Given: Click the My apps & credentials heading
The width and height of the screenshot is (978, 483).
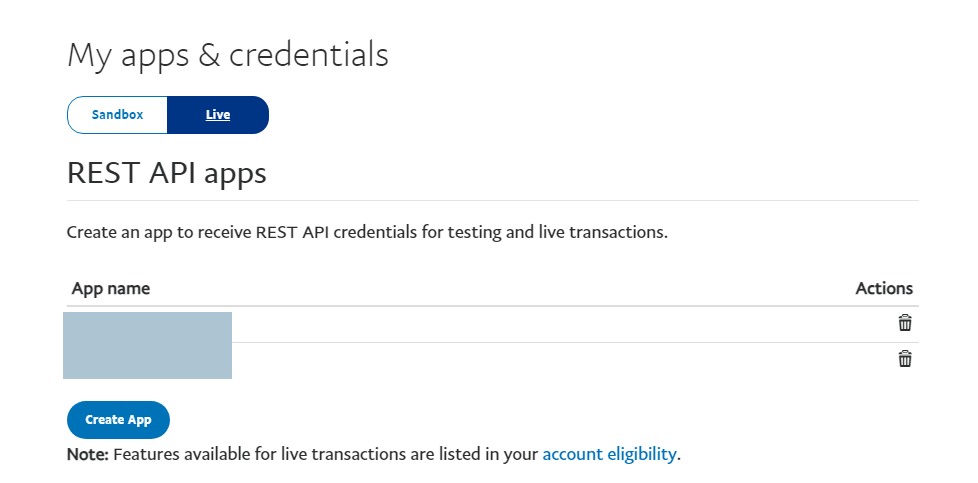Looking at the screenshot, I should click(x=227, y=55).
